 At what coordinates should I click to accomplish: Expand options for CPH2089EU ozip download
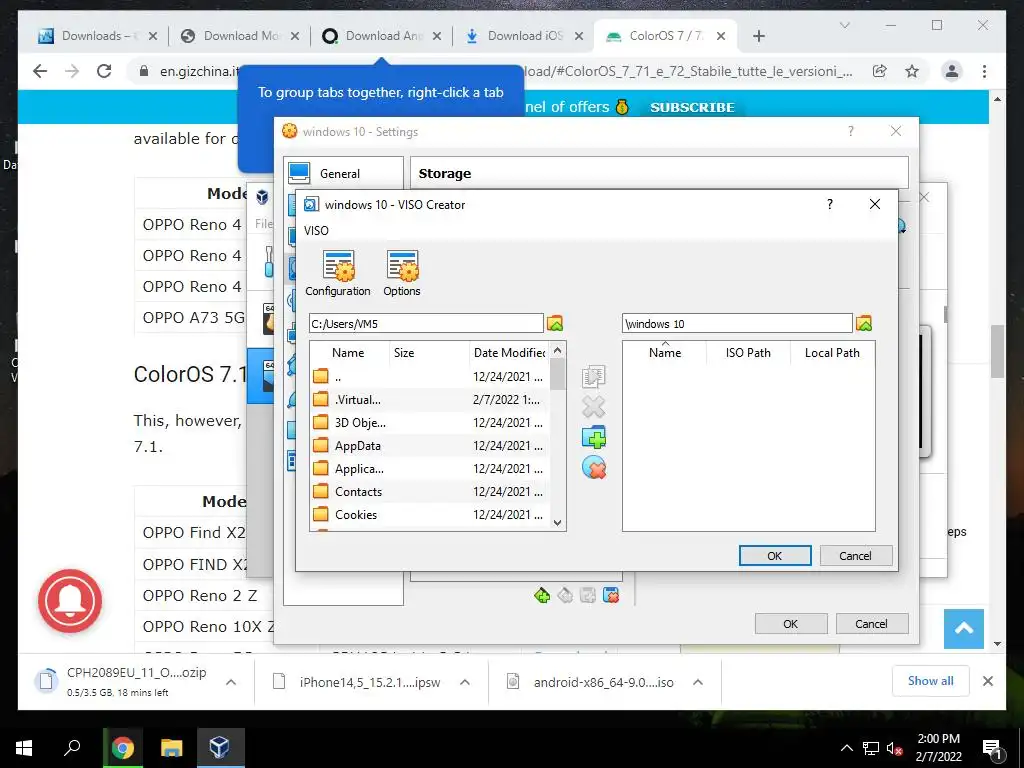click(x=231, y=682)
